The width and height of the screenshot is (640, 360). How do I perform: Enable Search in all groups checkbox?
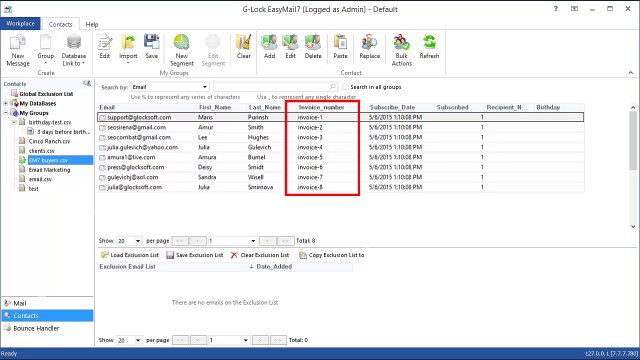346,87
